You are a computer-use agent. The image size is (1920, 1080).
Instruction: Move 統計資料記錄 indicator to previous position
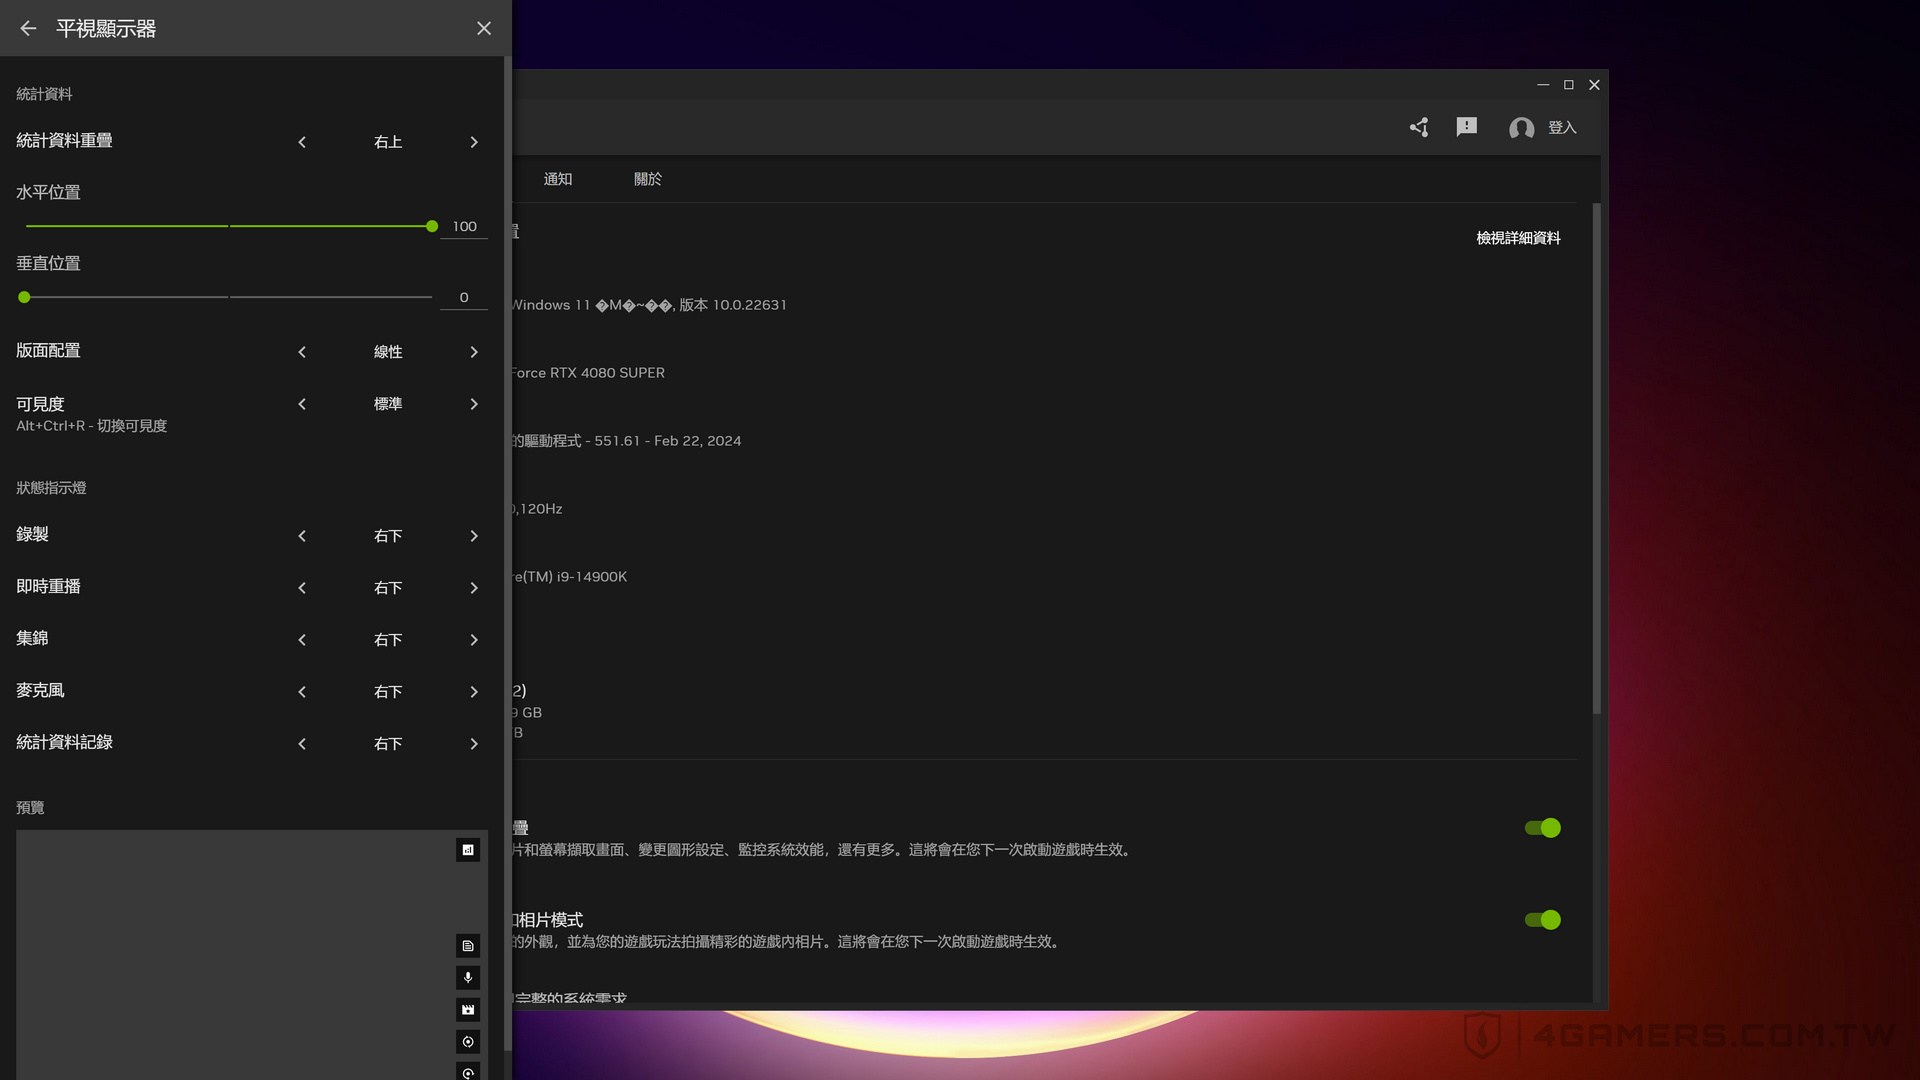[302, 744]
